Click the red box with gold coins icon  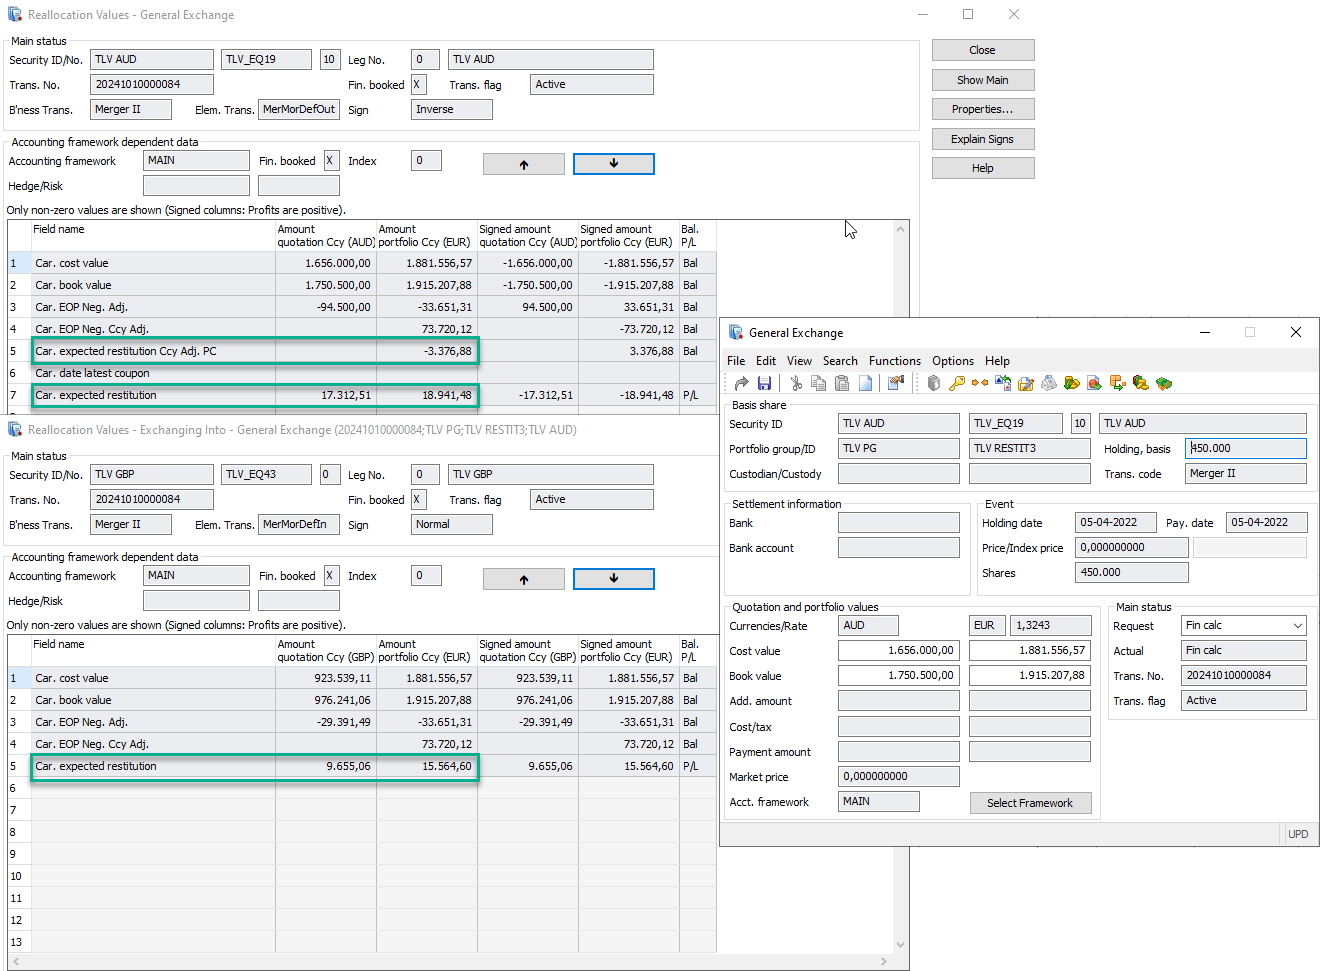coord(1140,383)
